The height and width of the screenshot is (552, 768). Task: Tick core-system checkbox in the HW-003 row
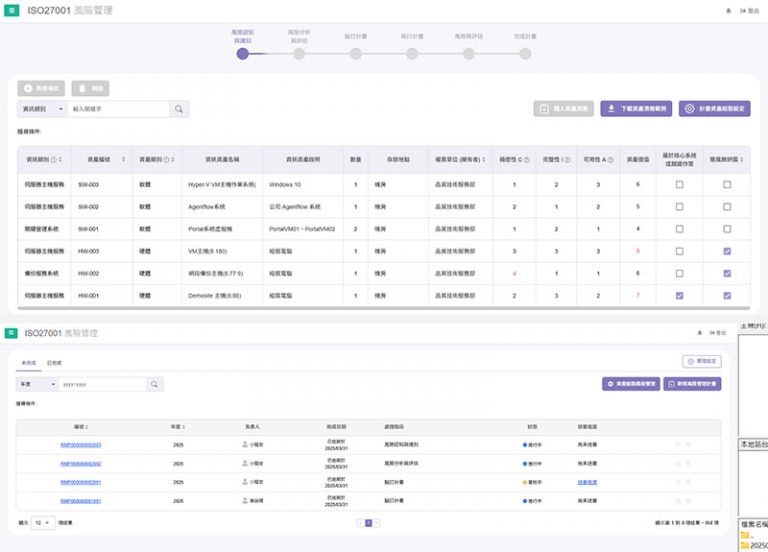[x=679, y=251]
